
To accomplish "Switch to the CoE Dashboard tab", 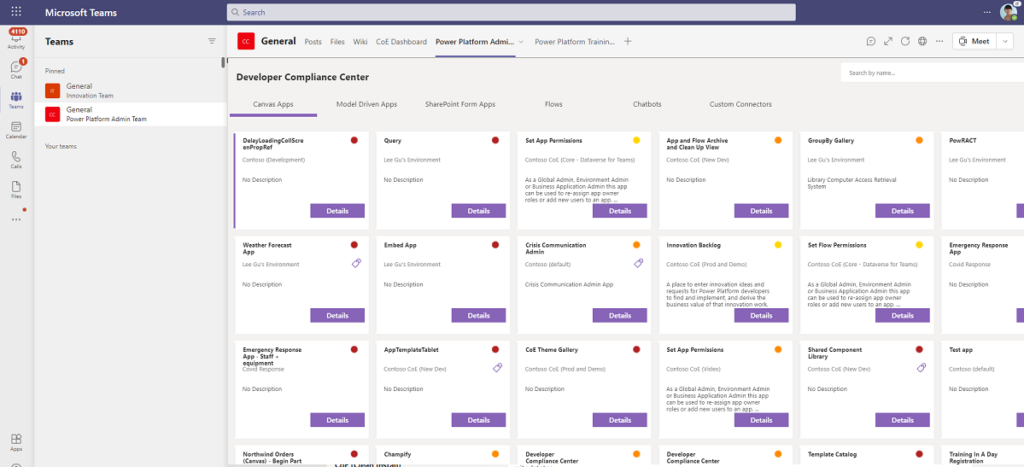I will [401, 41].
